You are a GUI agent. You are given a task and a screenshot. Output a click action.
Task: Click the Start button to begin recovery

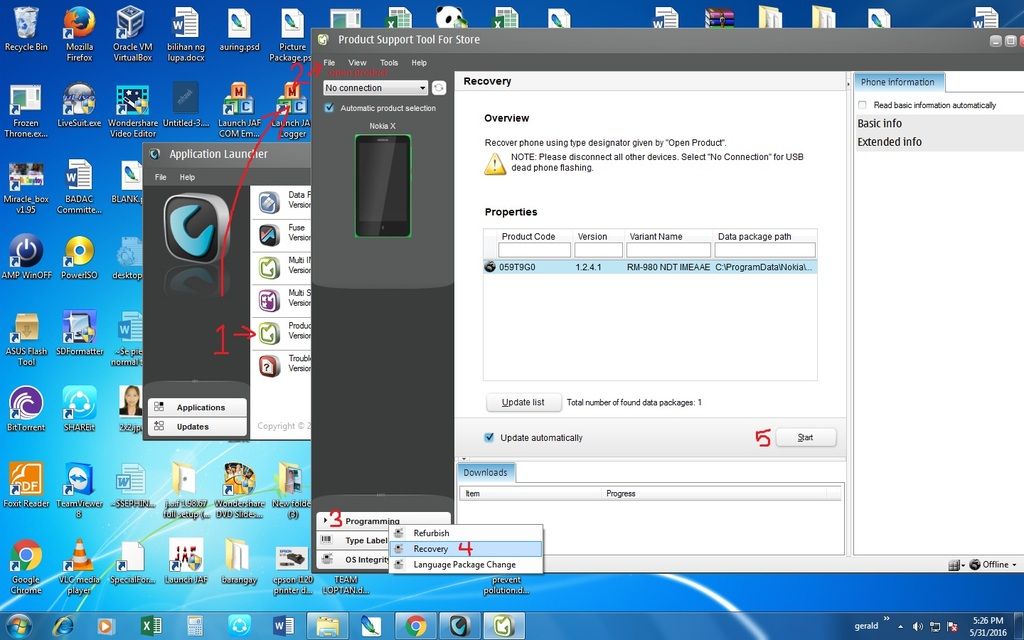(805, 437)
